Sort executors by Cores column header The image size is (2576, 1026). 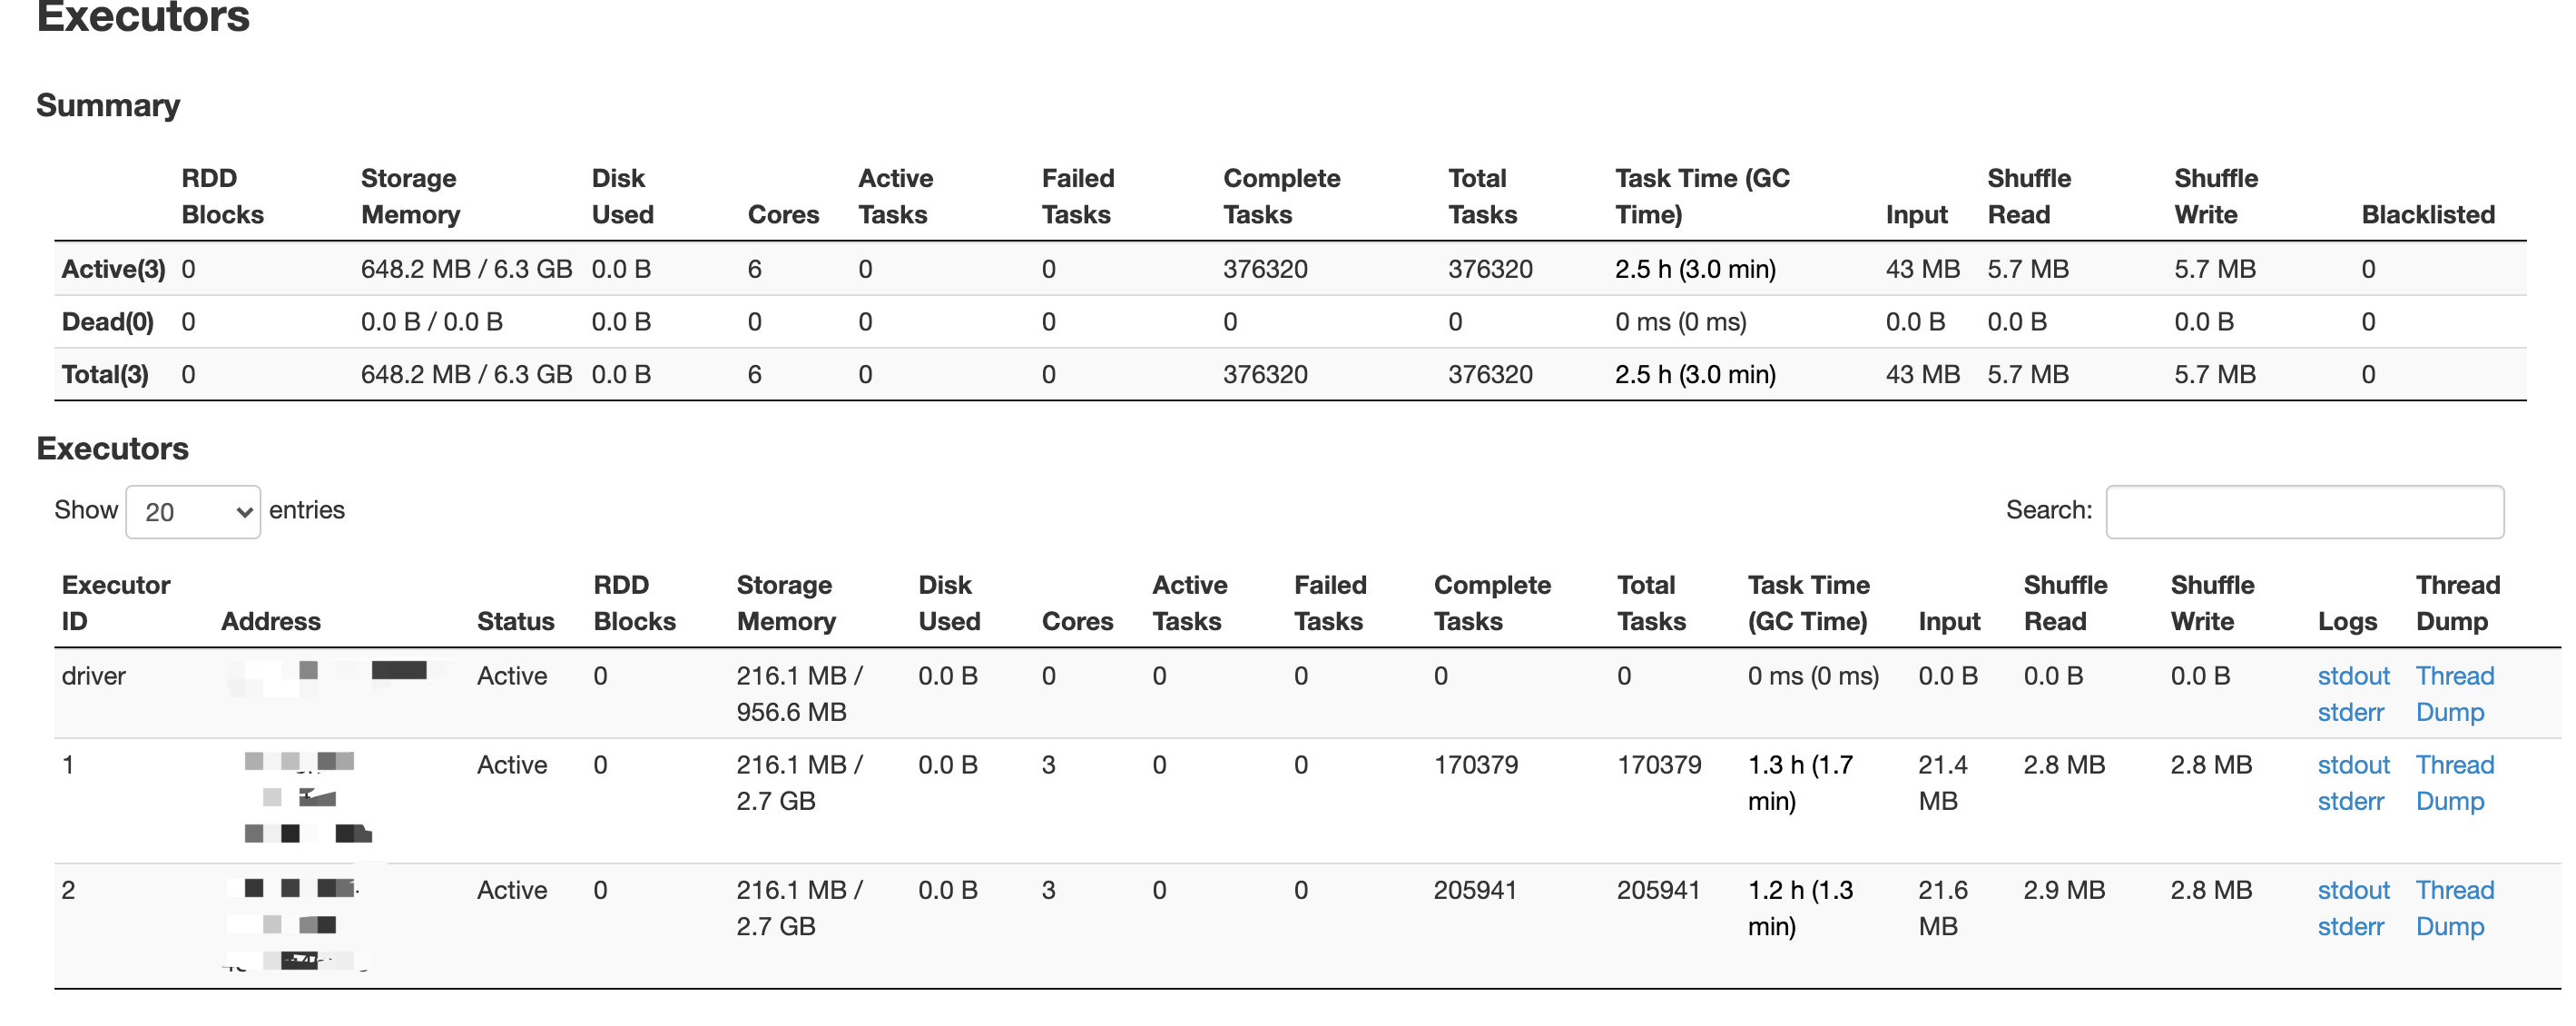[1076, 621]
